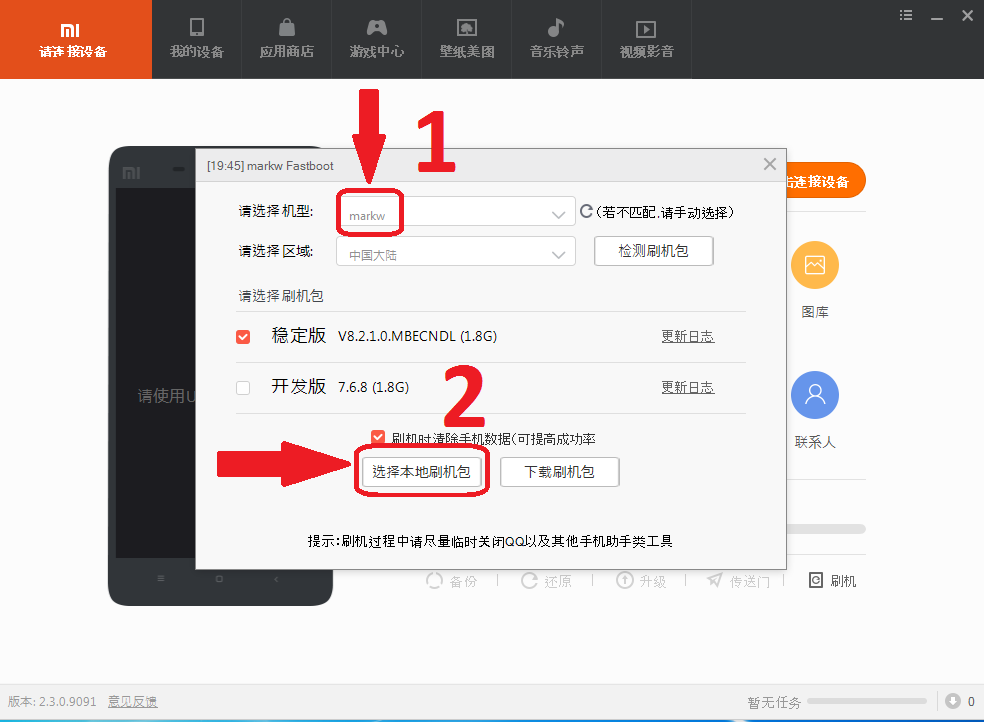Open the menu list icon in title bar
This screenshot has width=984, height=722.
click(x=906, y=15)
